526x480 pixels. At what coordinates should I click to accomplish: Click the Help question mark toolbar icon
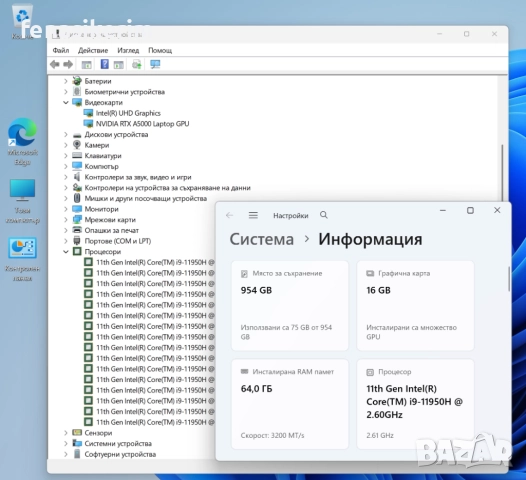(105, 64)
